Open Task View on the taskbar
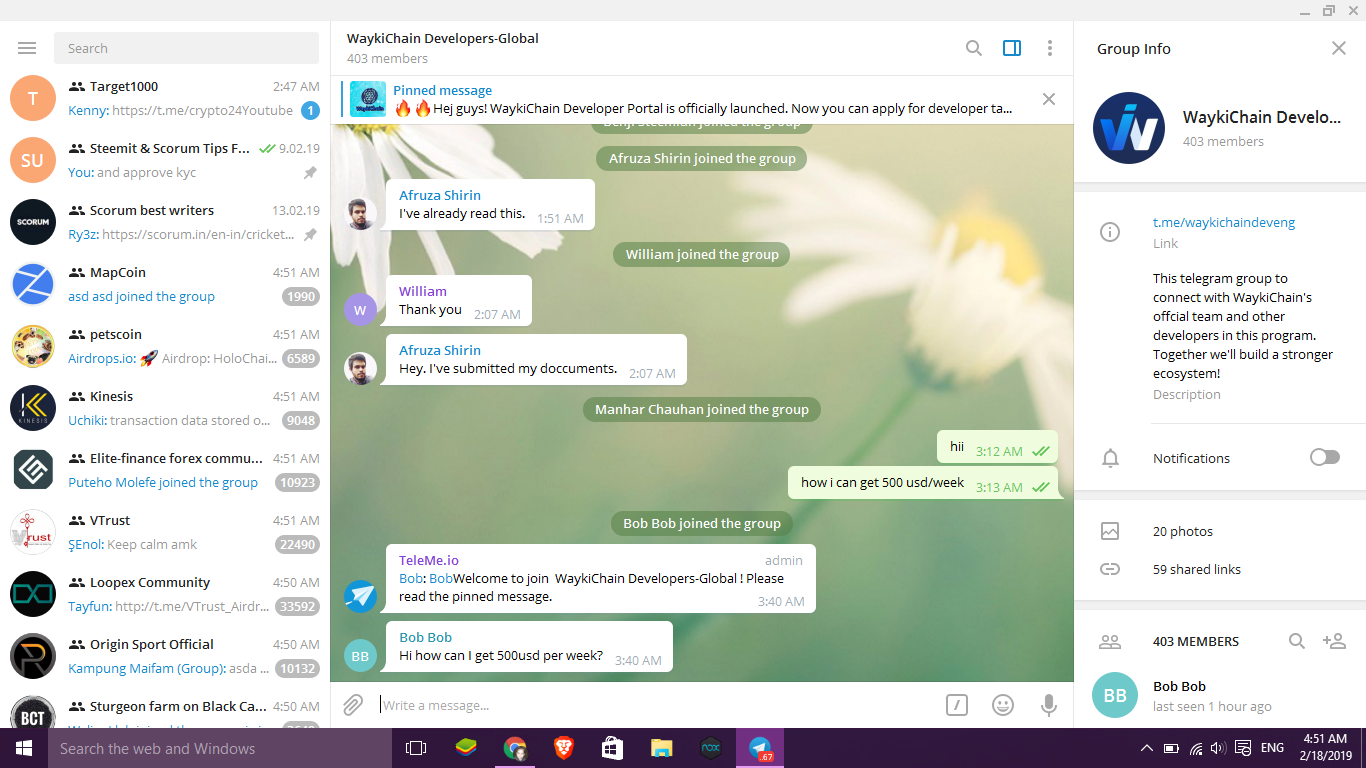 click(416, 748)
